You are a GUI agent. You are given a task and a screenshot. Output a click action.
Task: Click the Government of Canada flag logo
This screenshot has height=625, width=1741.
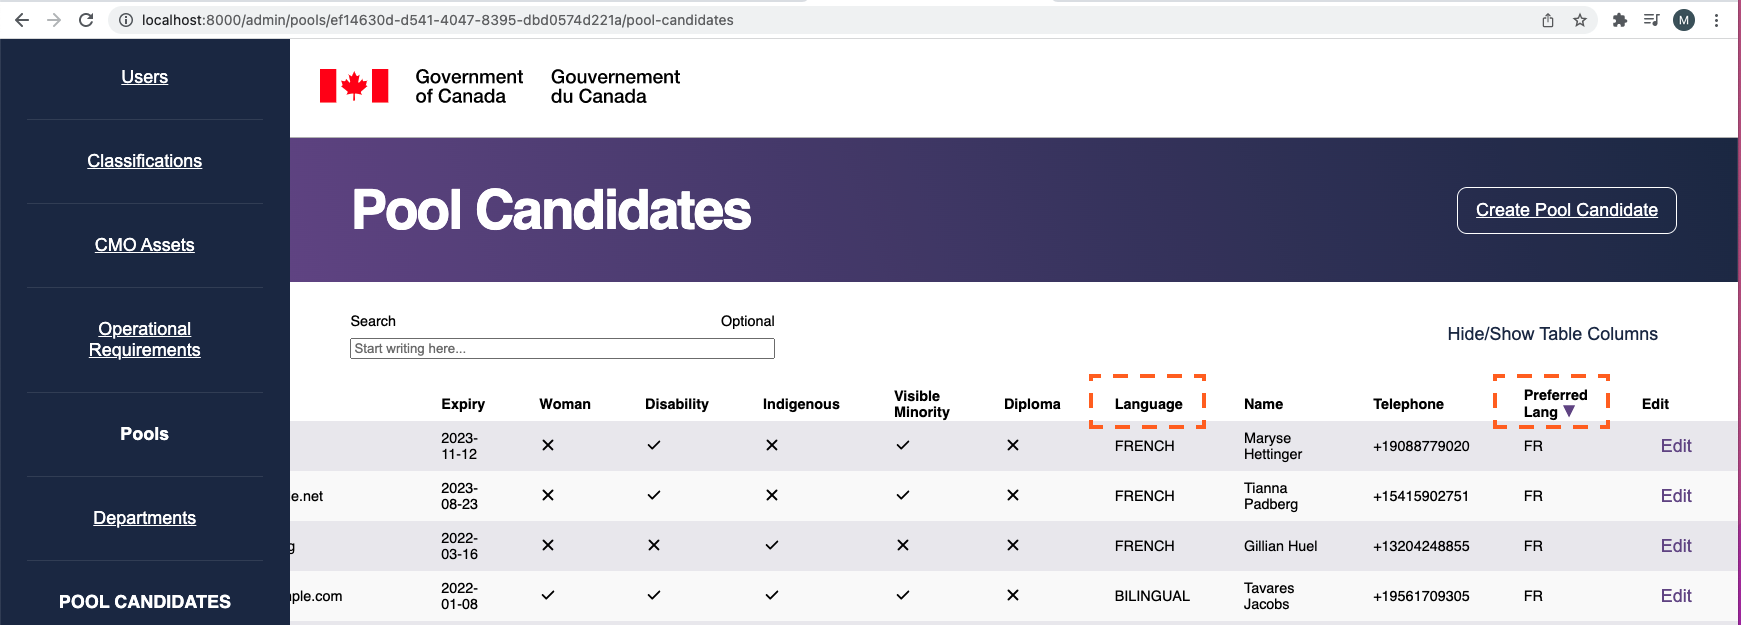[x=354, y=86]
